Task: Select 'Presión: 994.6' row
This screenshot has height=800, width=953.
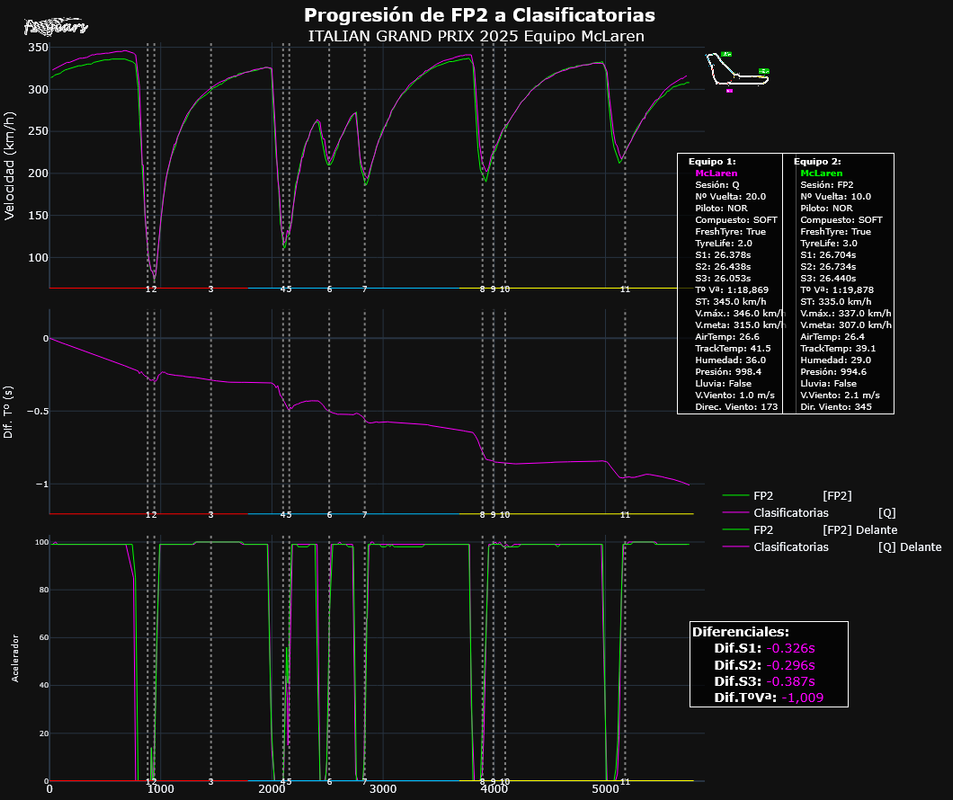Action: [833, 371]
